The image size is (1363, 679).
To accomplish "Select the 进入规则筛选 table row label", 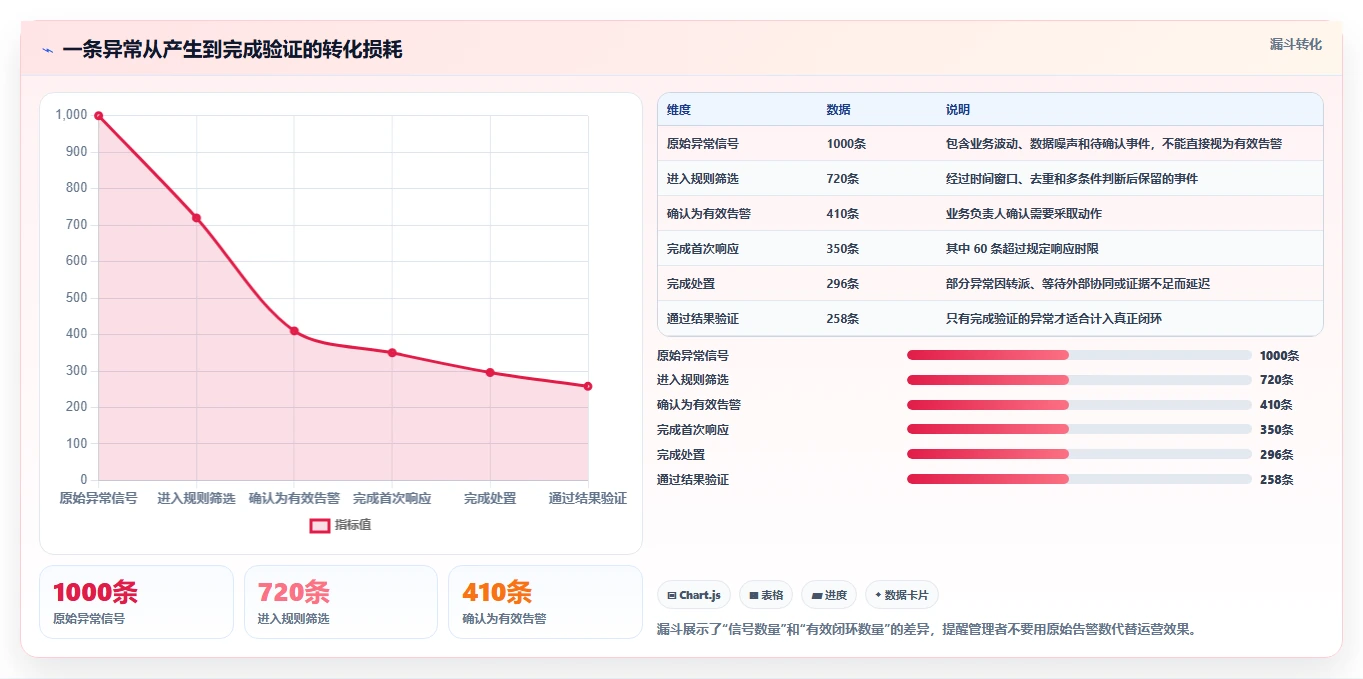I will [703, 179].
